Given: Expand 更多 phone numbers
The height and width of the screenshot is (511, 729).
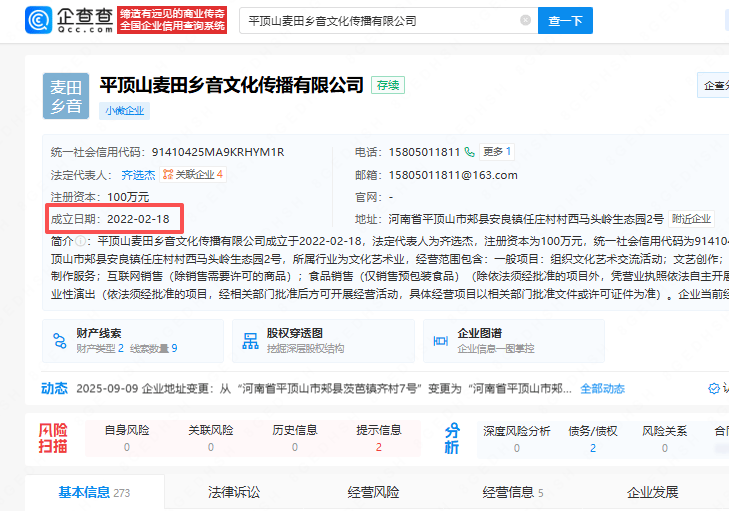Looking at the screenshot, I should 497,152.
